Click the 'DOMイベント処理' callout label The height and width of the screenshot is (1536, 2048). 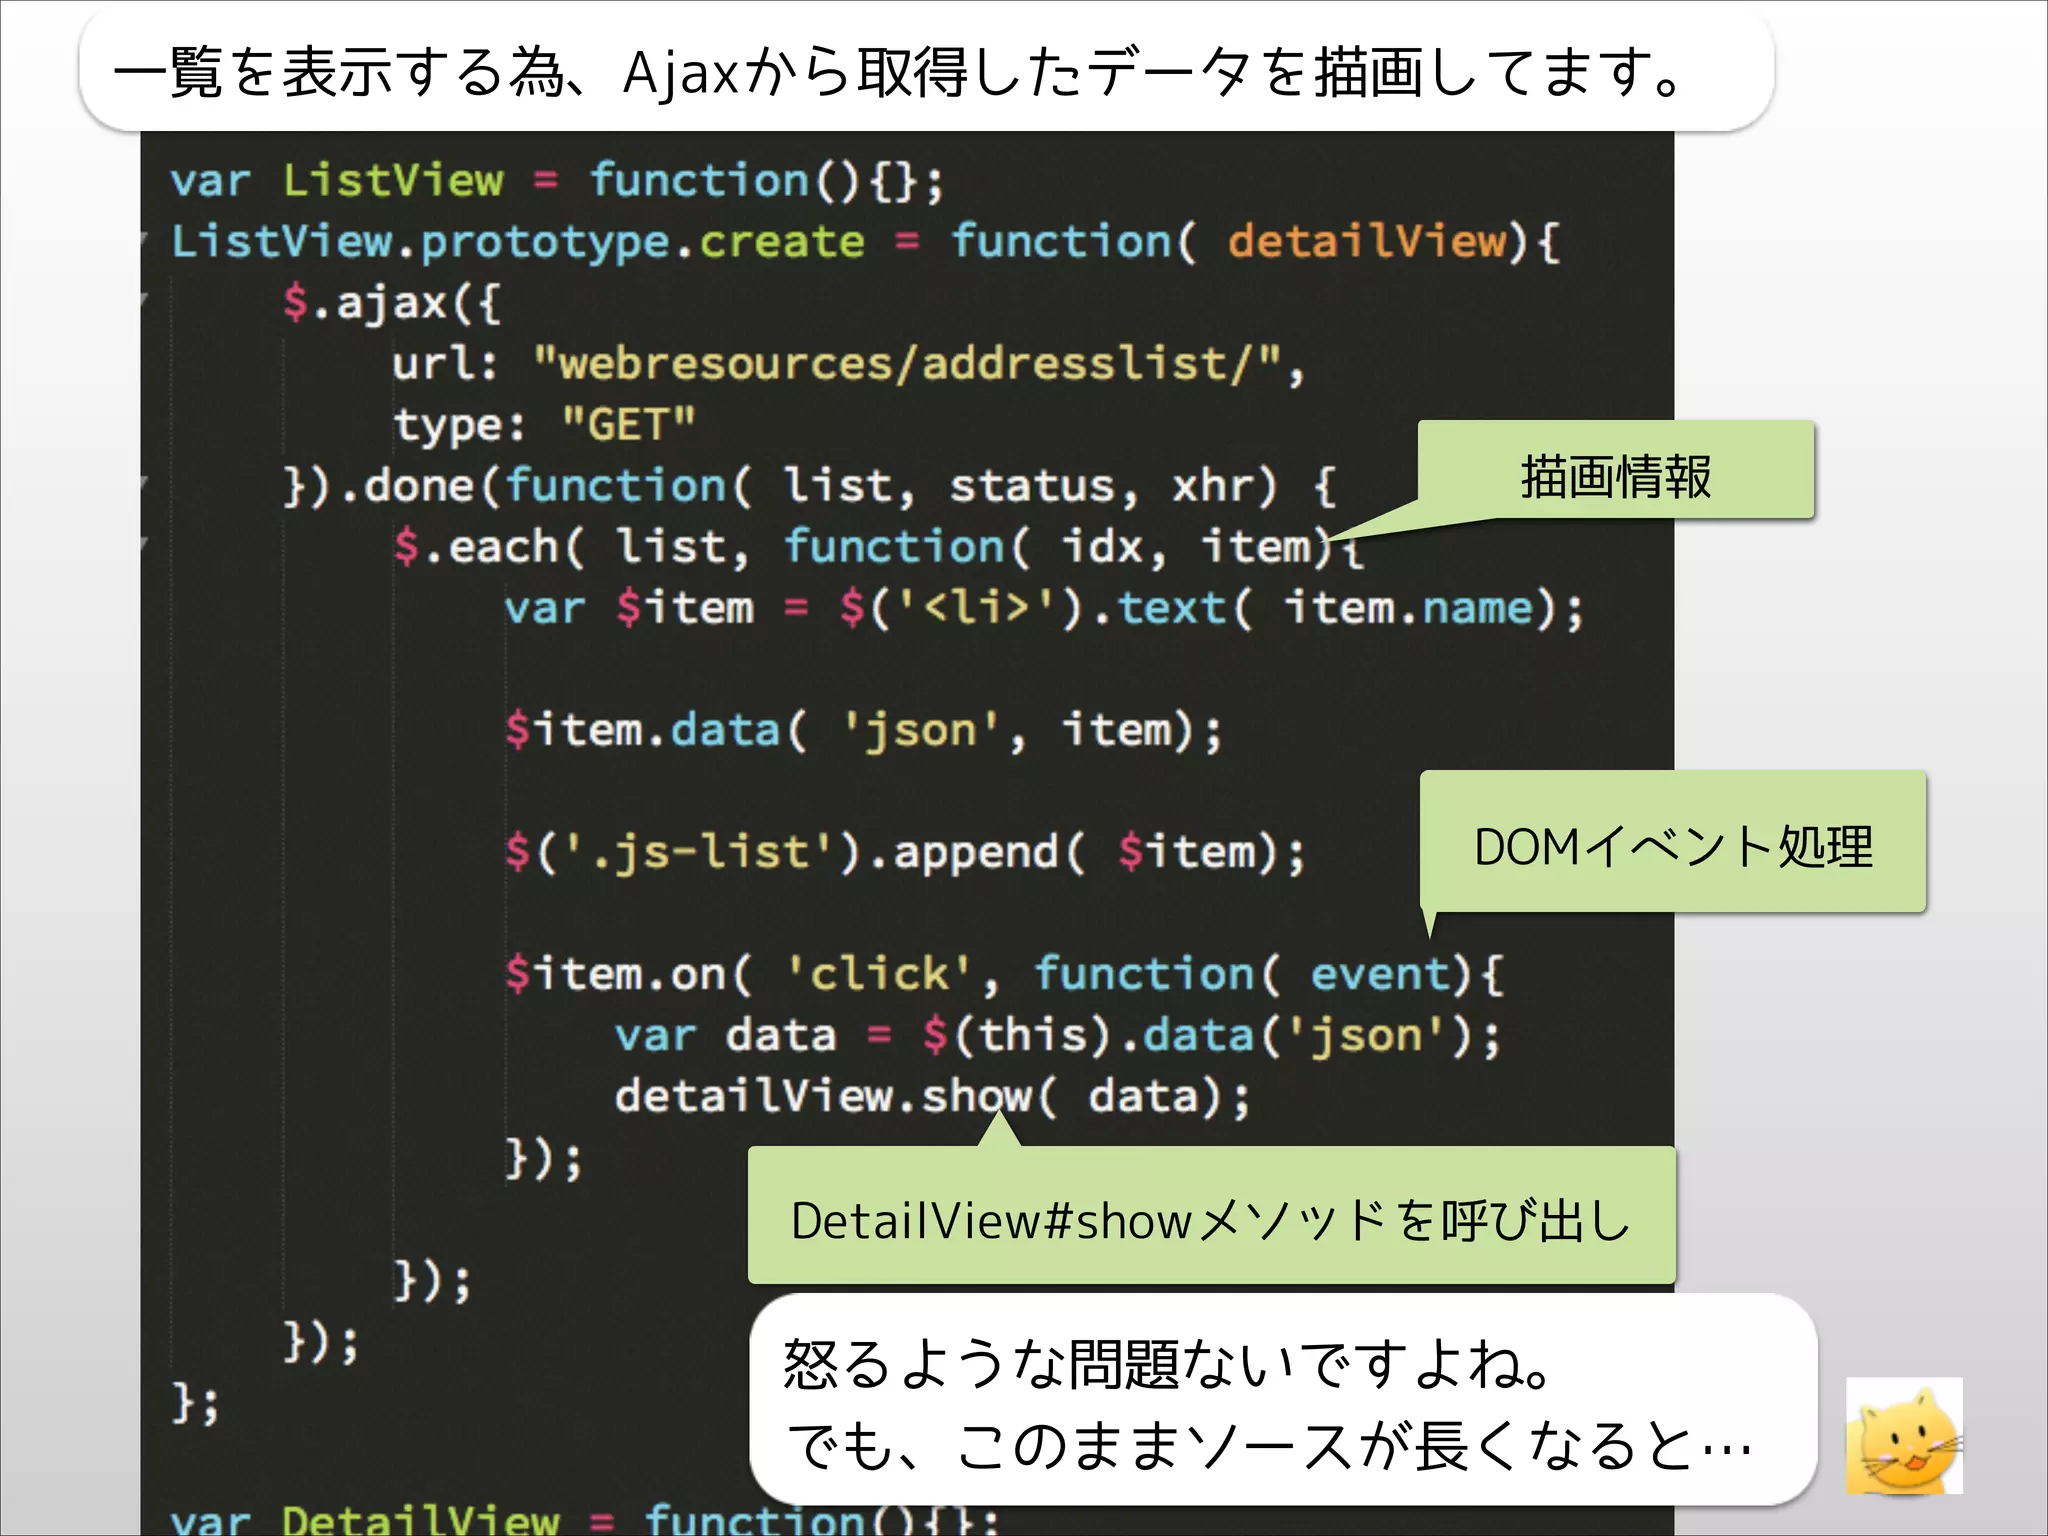click(1673, 846)
